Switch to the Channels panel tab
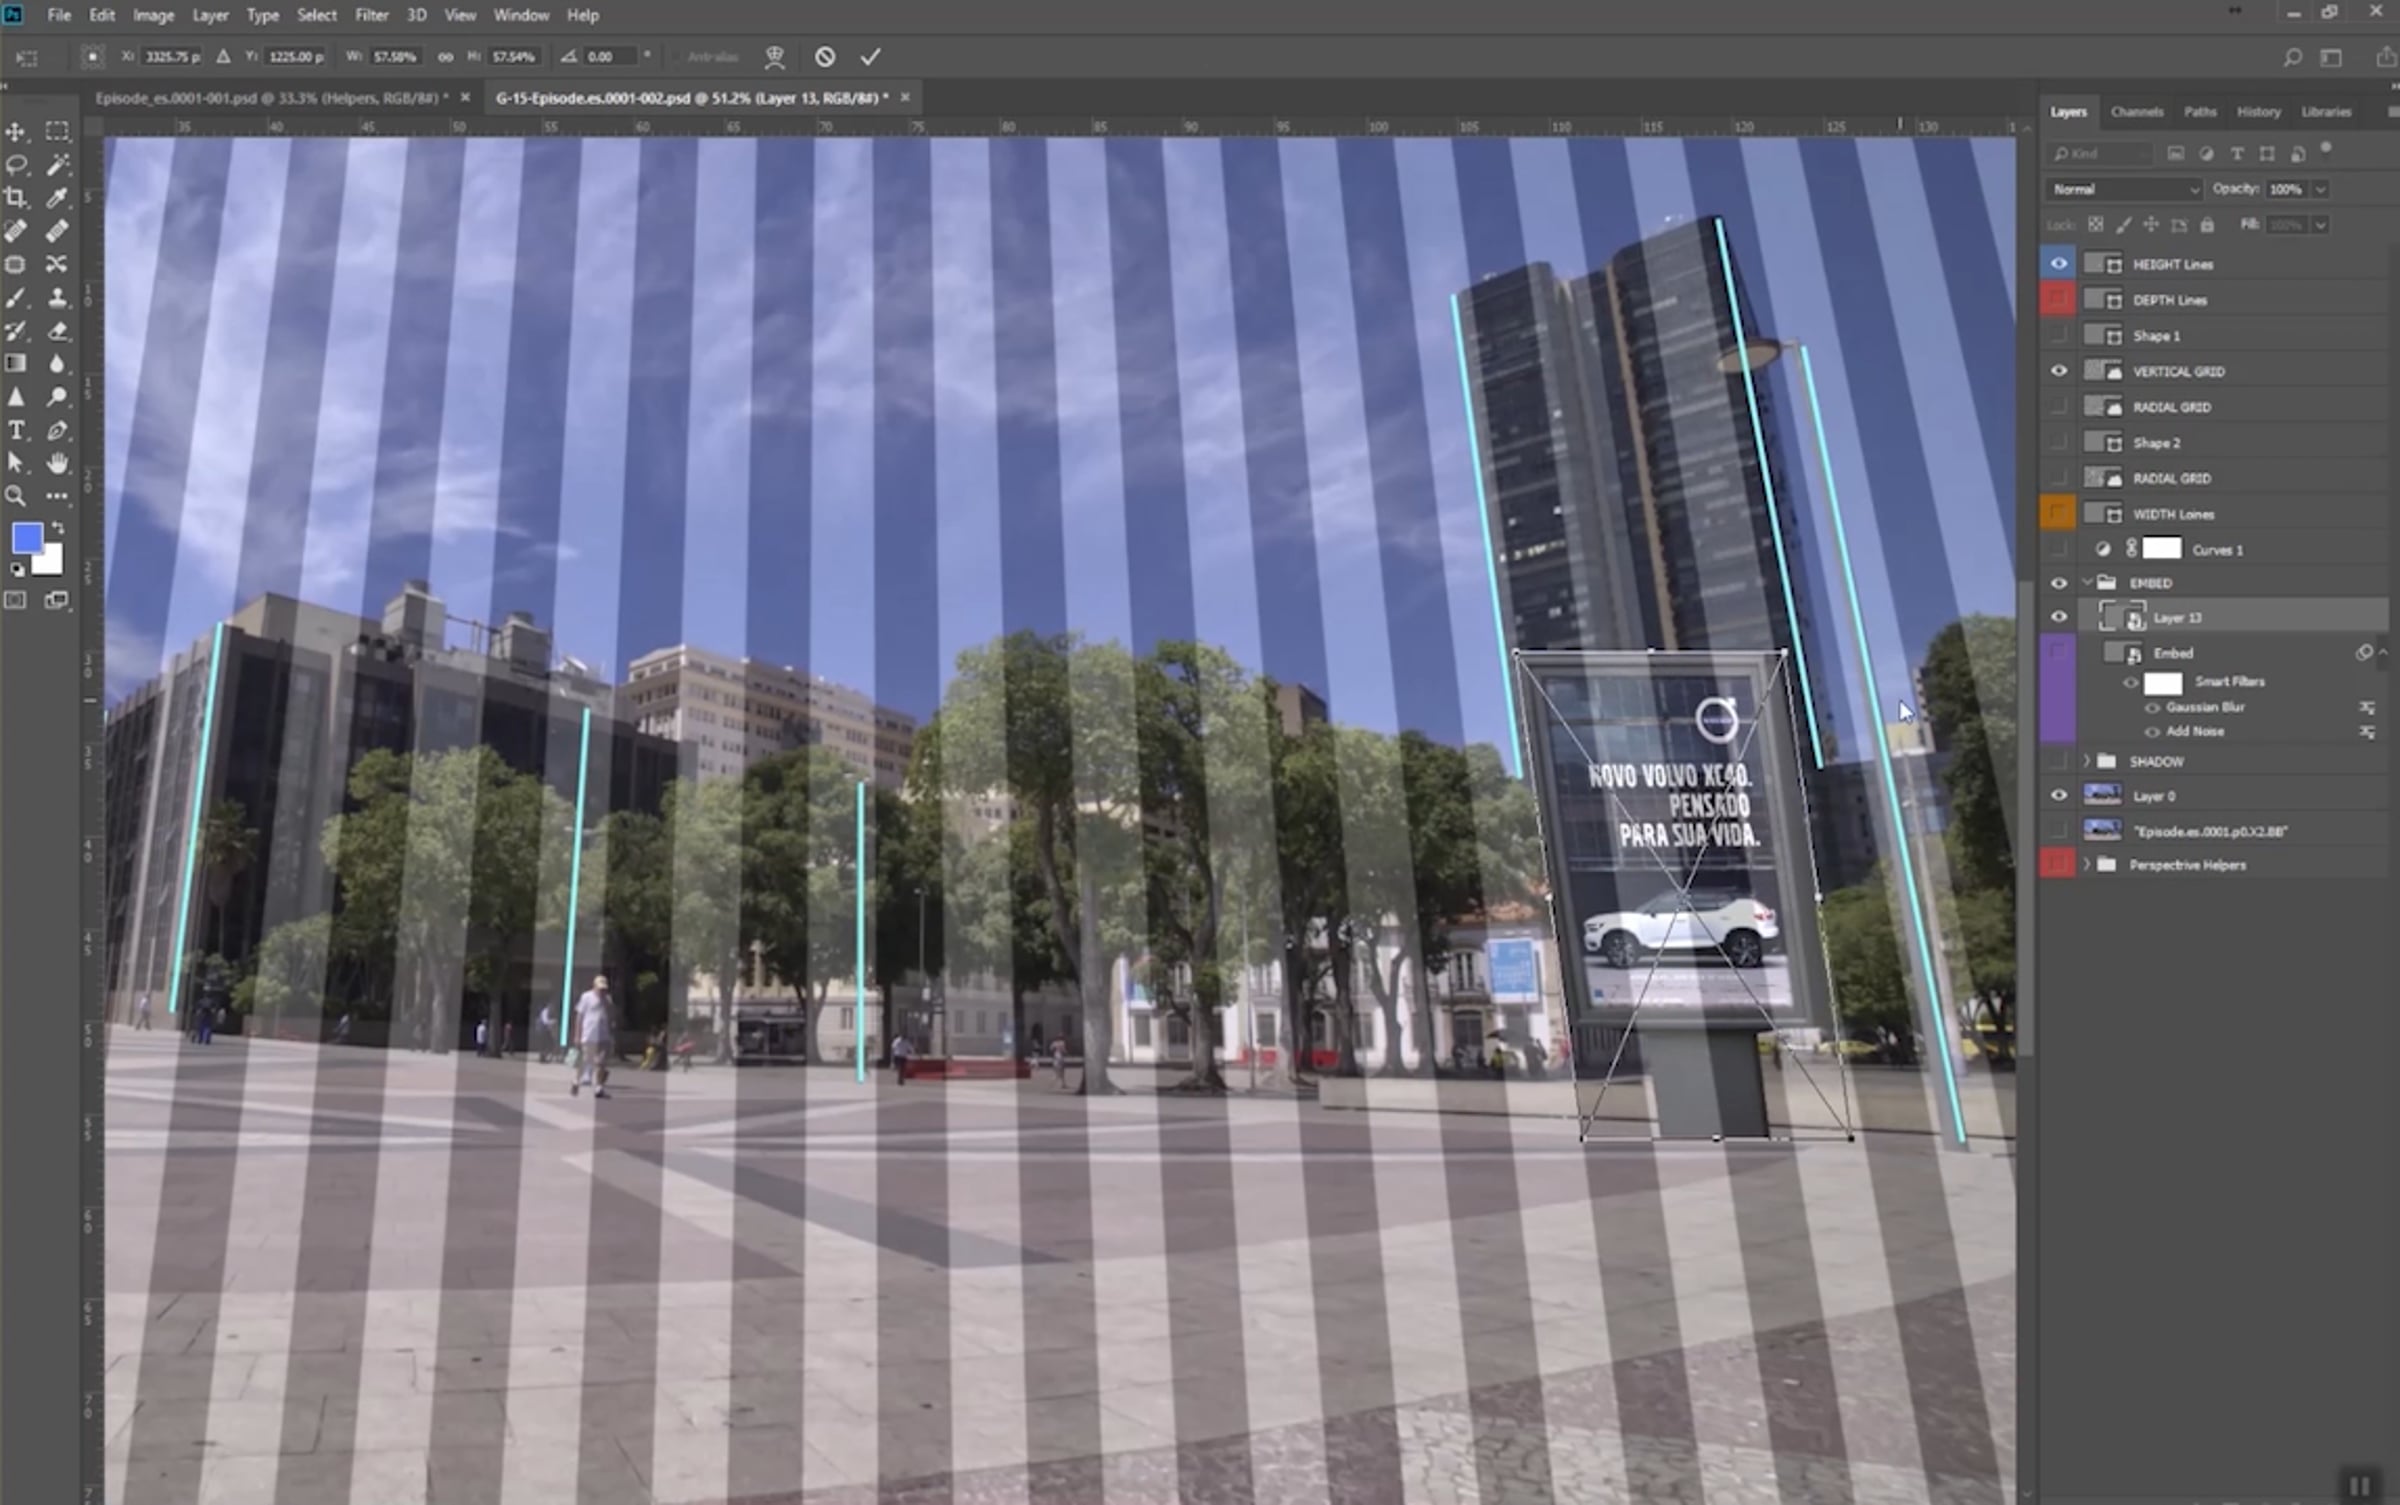Screen dimensions: 2400x1505 point(2136,112)
